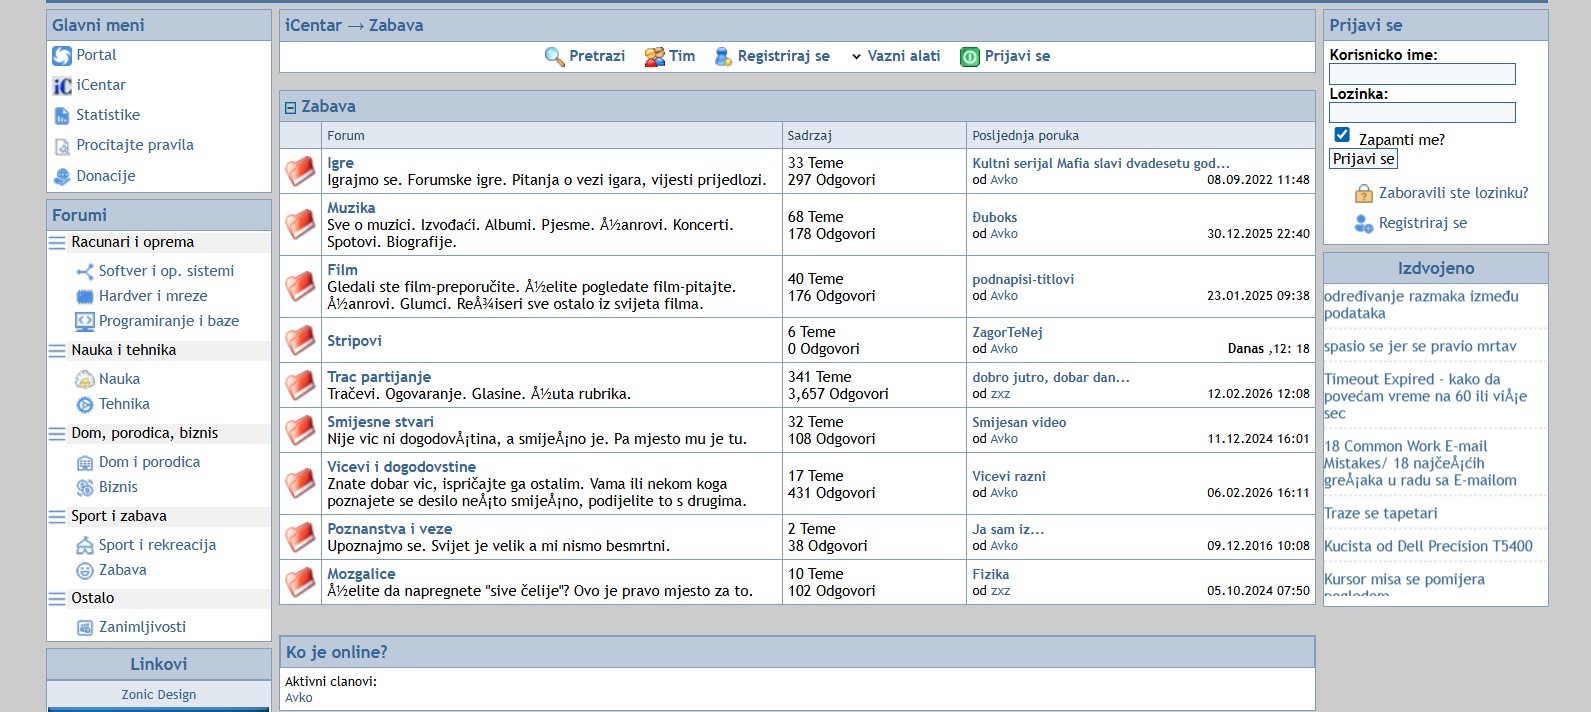The height and width of the screenshot is (712, 1591).
Task: Click the Korisnicko ime input field
Action: pos(1421,74)
